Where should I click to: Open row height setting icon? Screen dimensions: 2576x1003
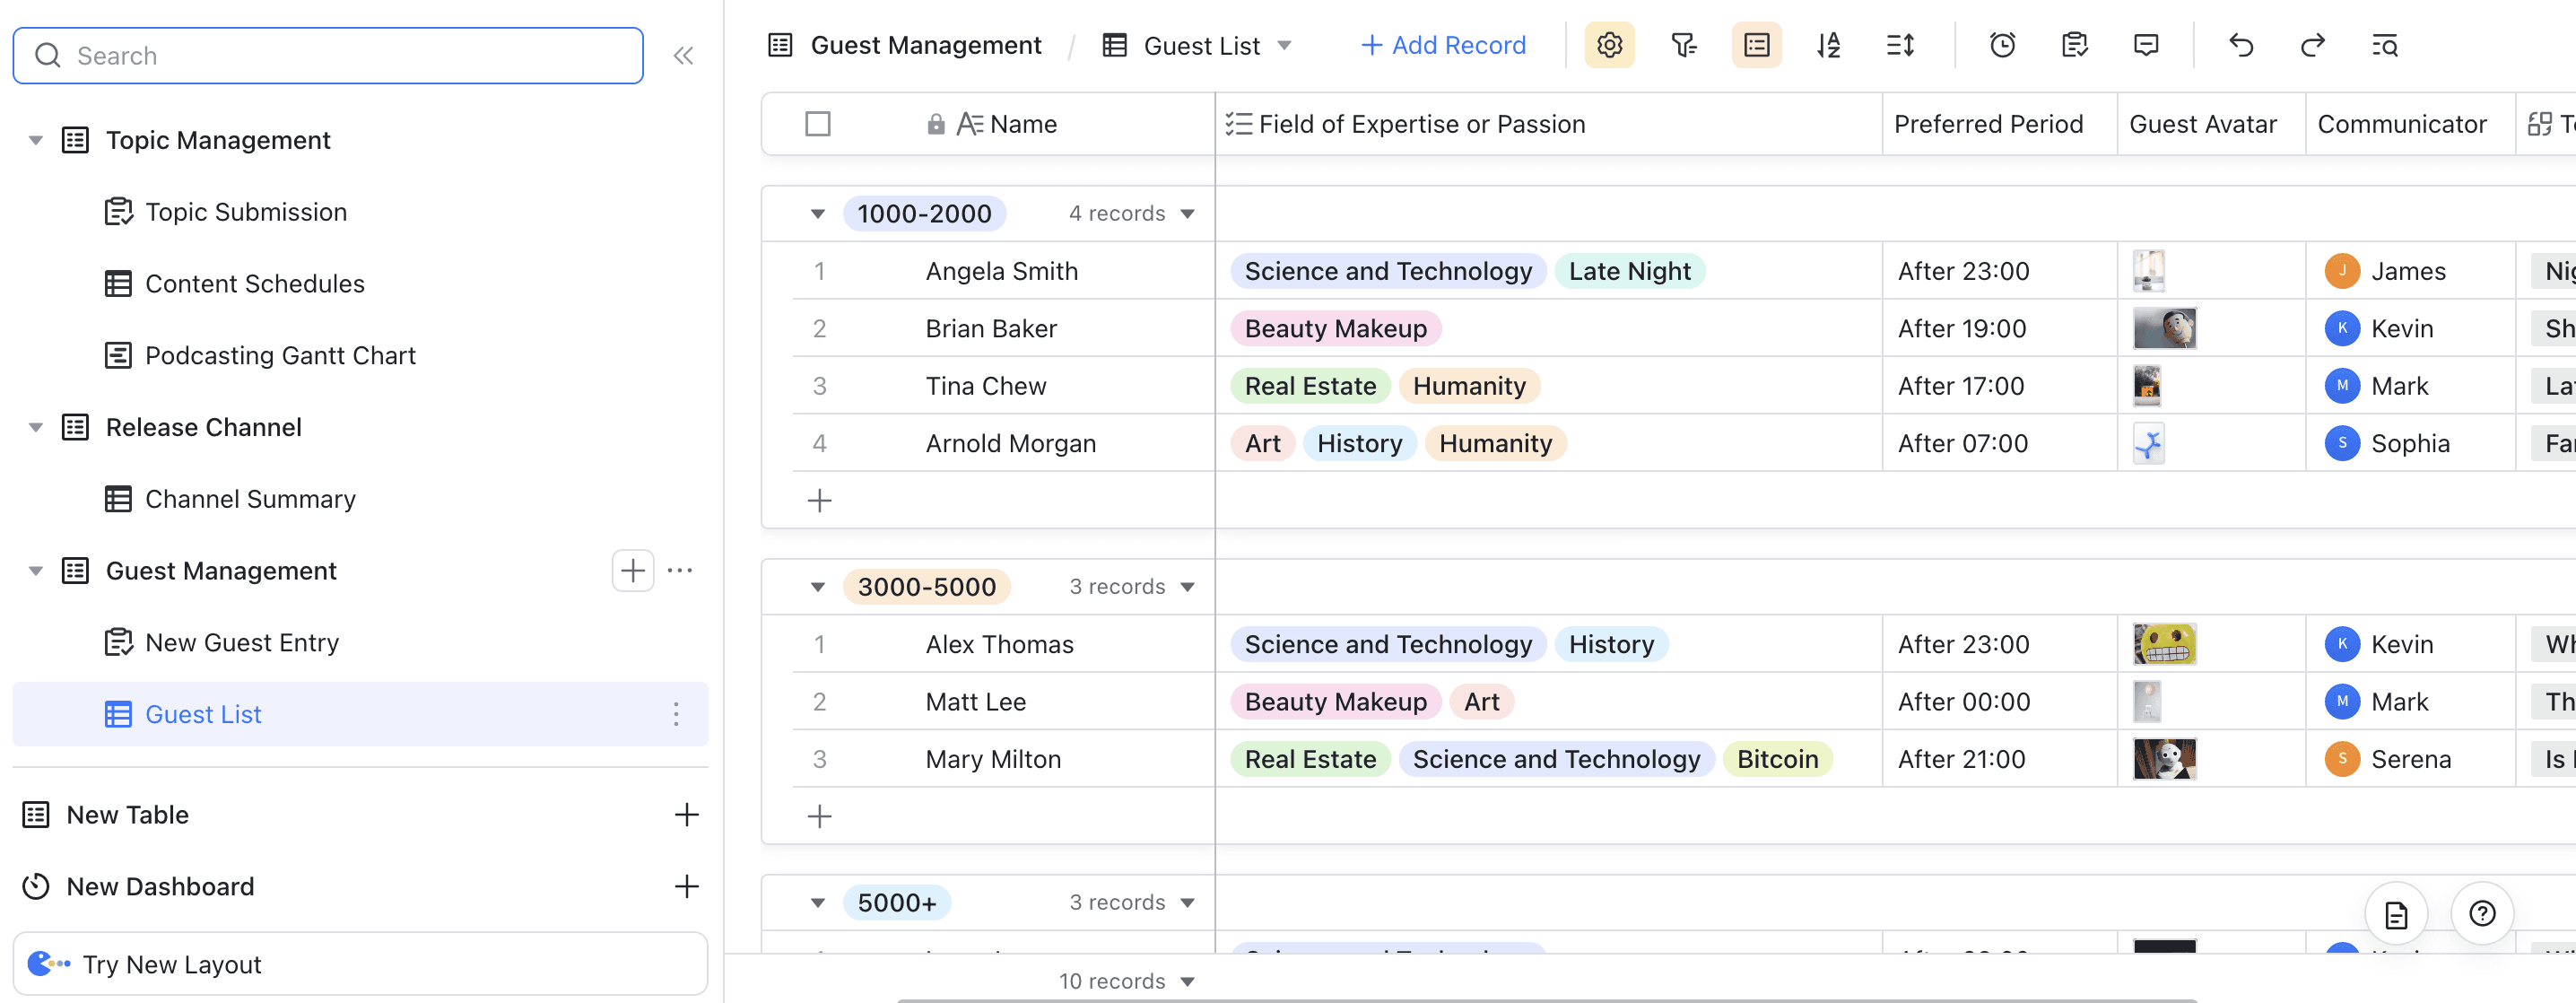pyautogui.click(x=1900, y=45)
